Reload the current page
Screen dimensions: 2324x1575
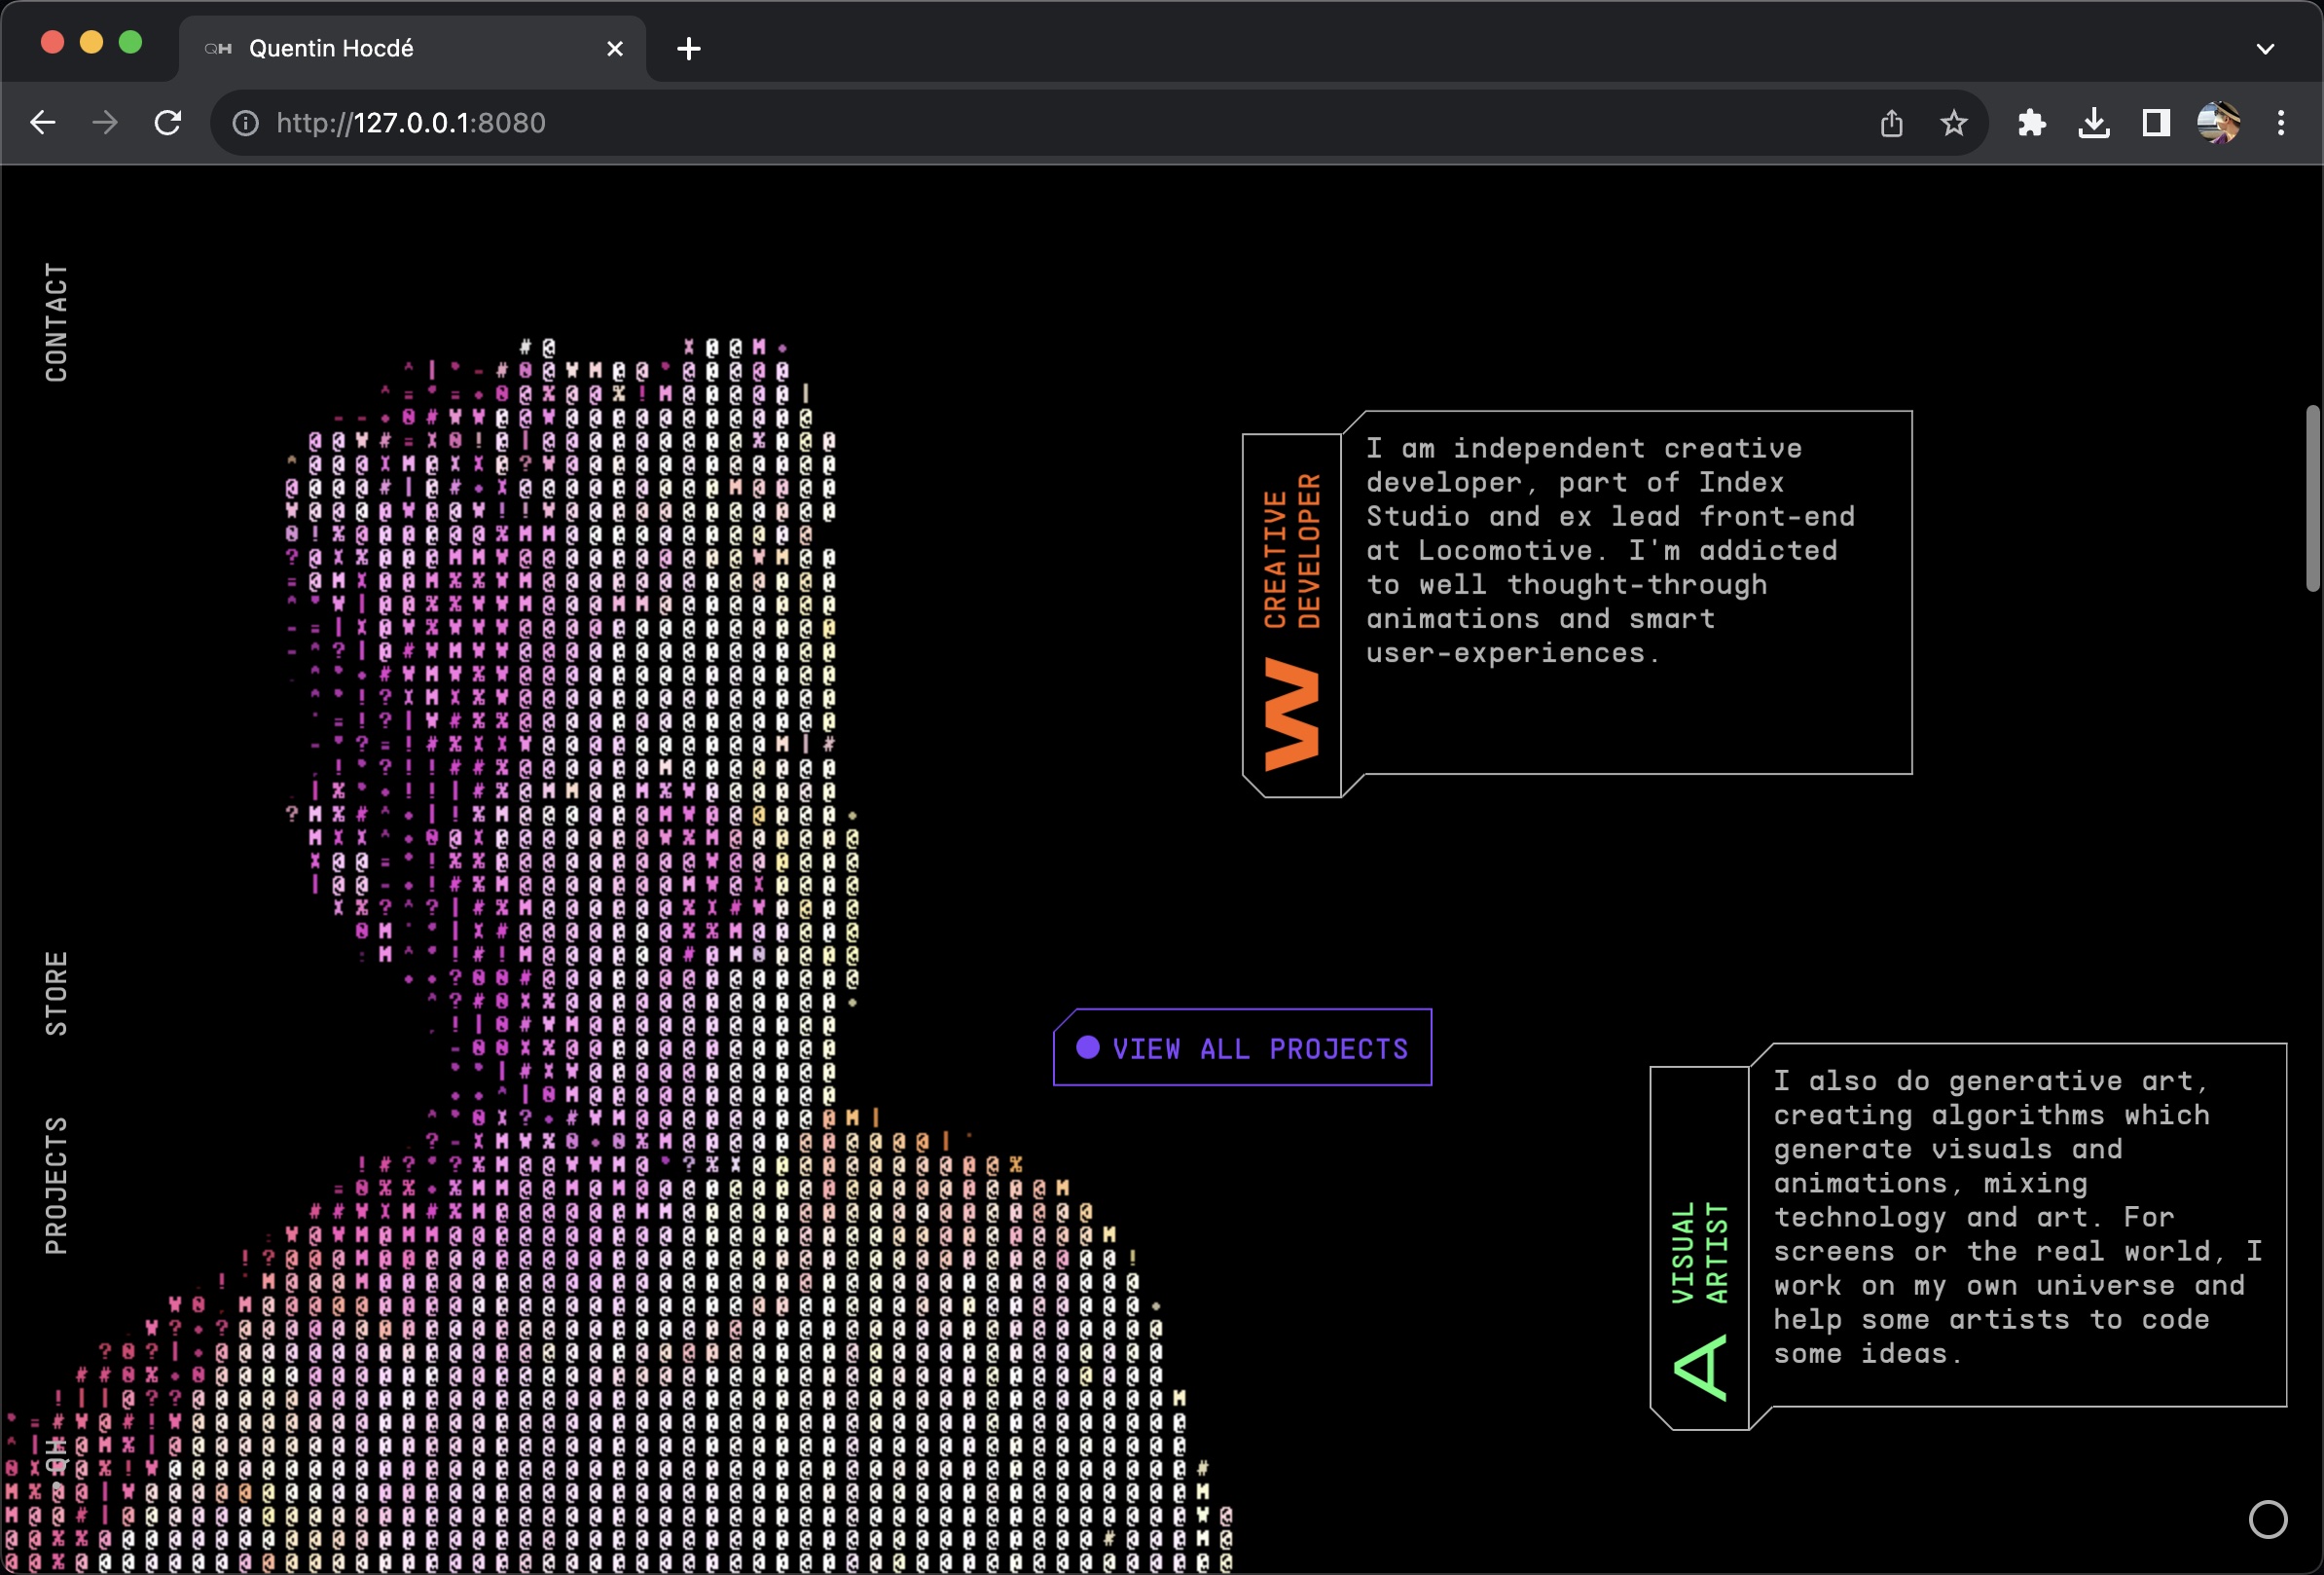168,123
